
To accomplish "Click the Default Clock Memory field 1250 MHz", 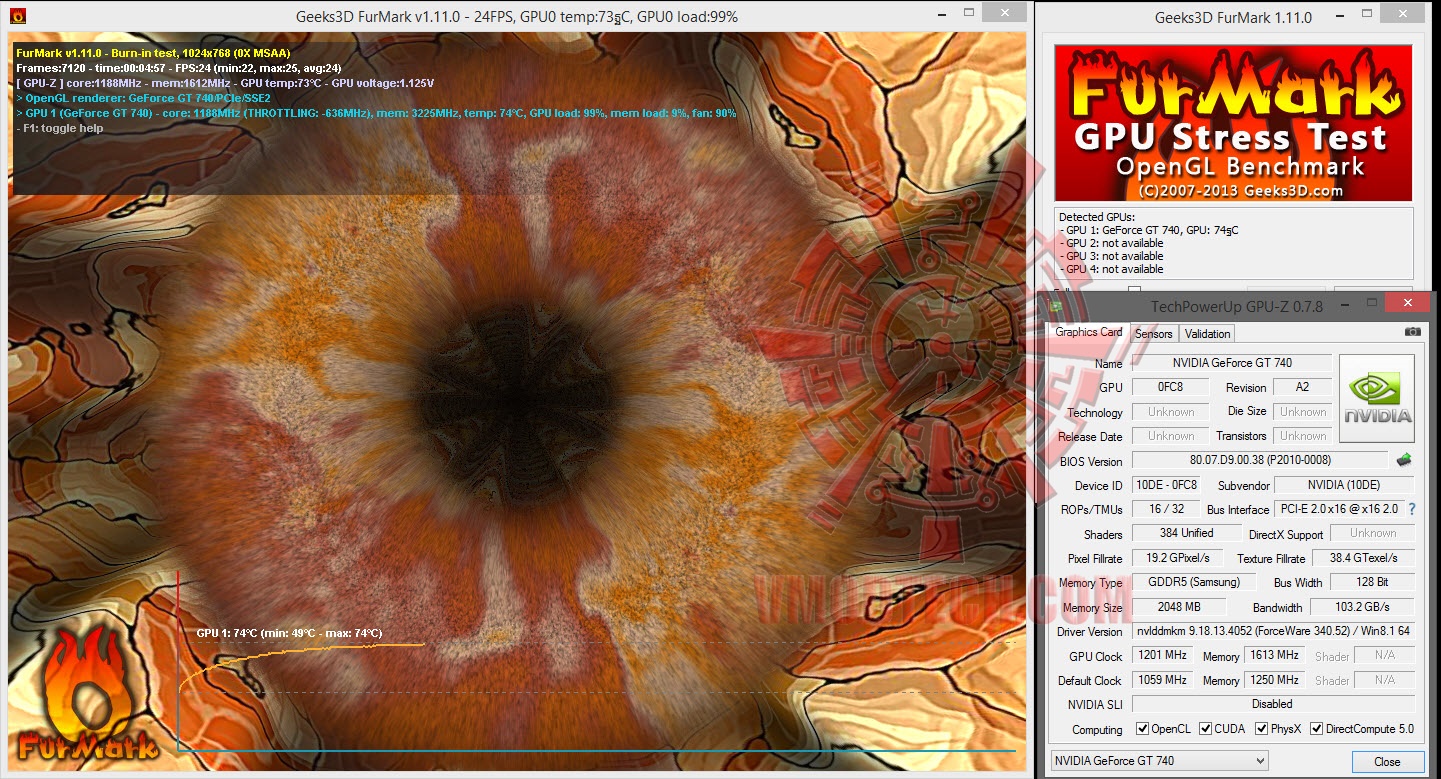I will pos(1274,680).
